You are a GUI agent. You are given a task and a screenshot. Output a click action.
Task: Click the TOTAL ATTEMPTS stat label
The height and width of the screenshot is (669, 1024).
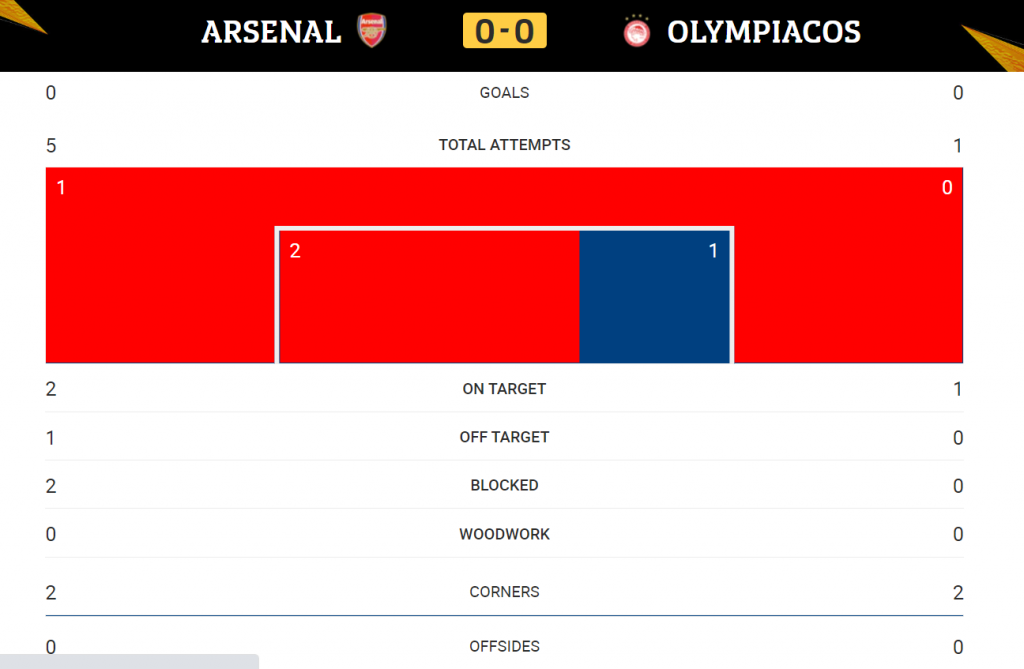[504, 145]
